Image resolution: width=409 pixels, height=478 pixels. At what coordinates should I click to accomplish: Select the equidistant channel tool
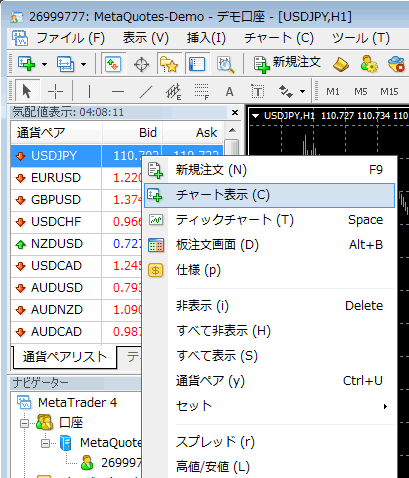click(174, 91)
